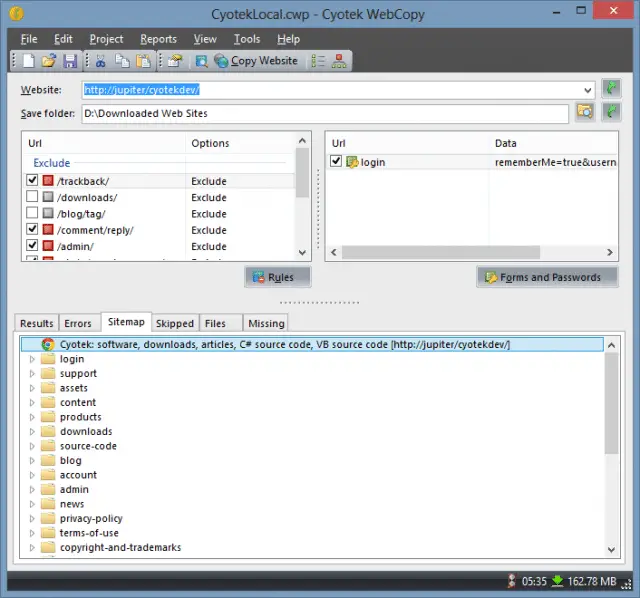Click green arrow icon beside Website field

(611, 89)
